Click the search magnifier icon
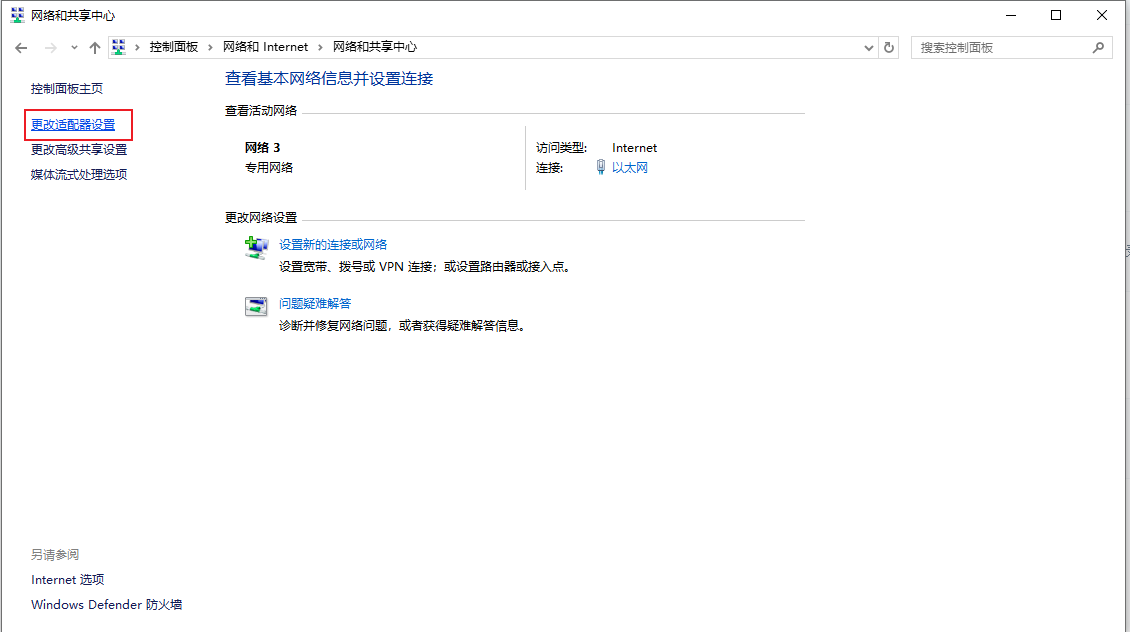Viewport: 1130px width, 632px height. tap(1097, 47)
